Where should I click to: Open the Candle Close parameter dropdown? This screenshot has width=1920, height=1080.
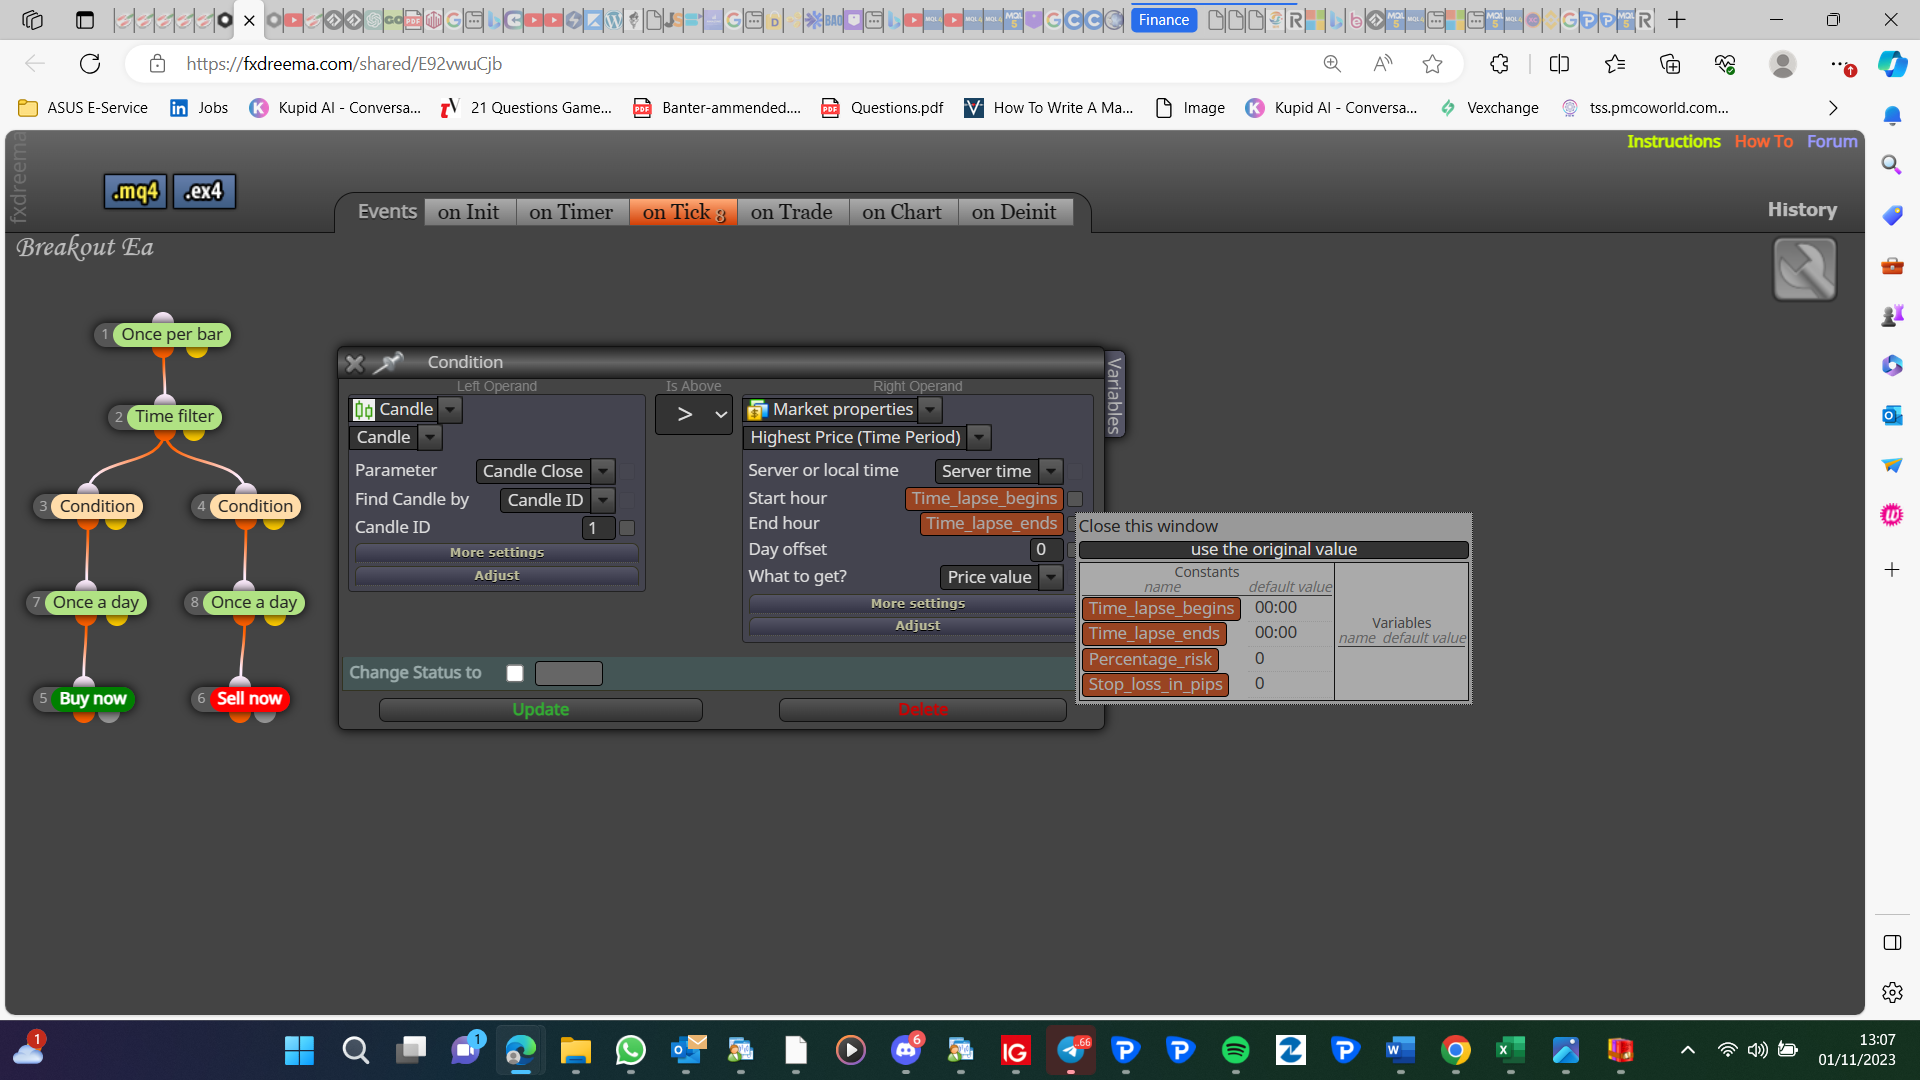coord(603,471)
